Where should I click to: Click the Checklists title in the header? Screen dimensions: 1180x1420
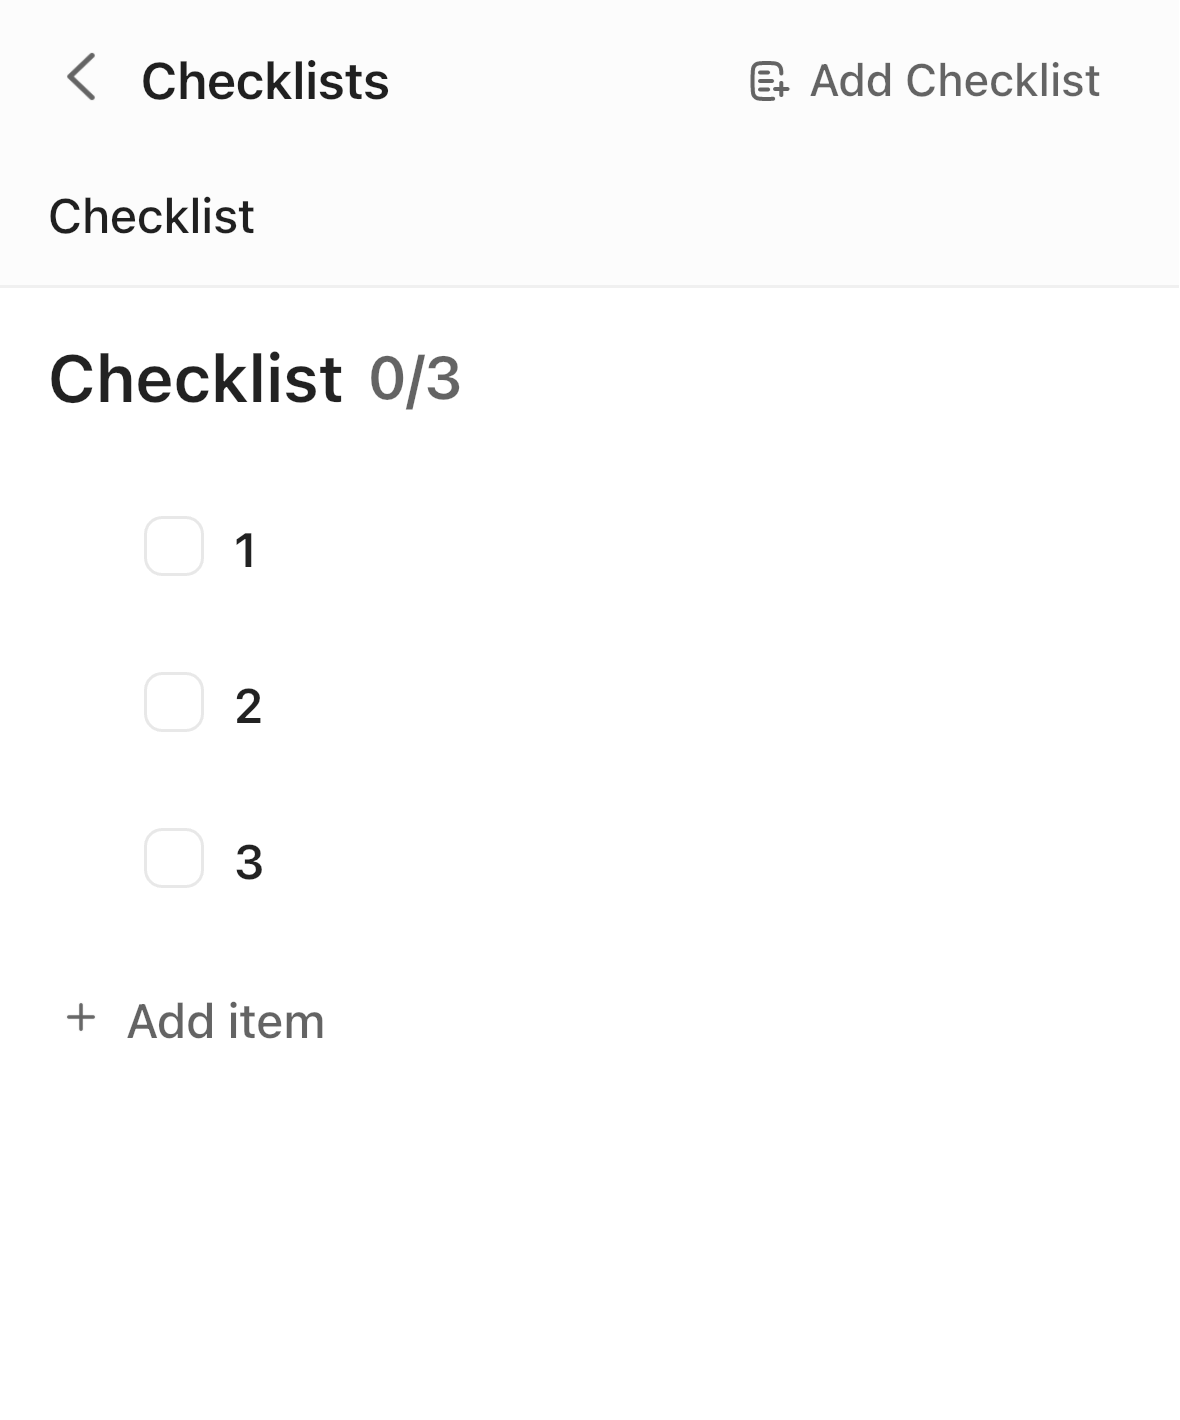click(x=265, y=80)
